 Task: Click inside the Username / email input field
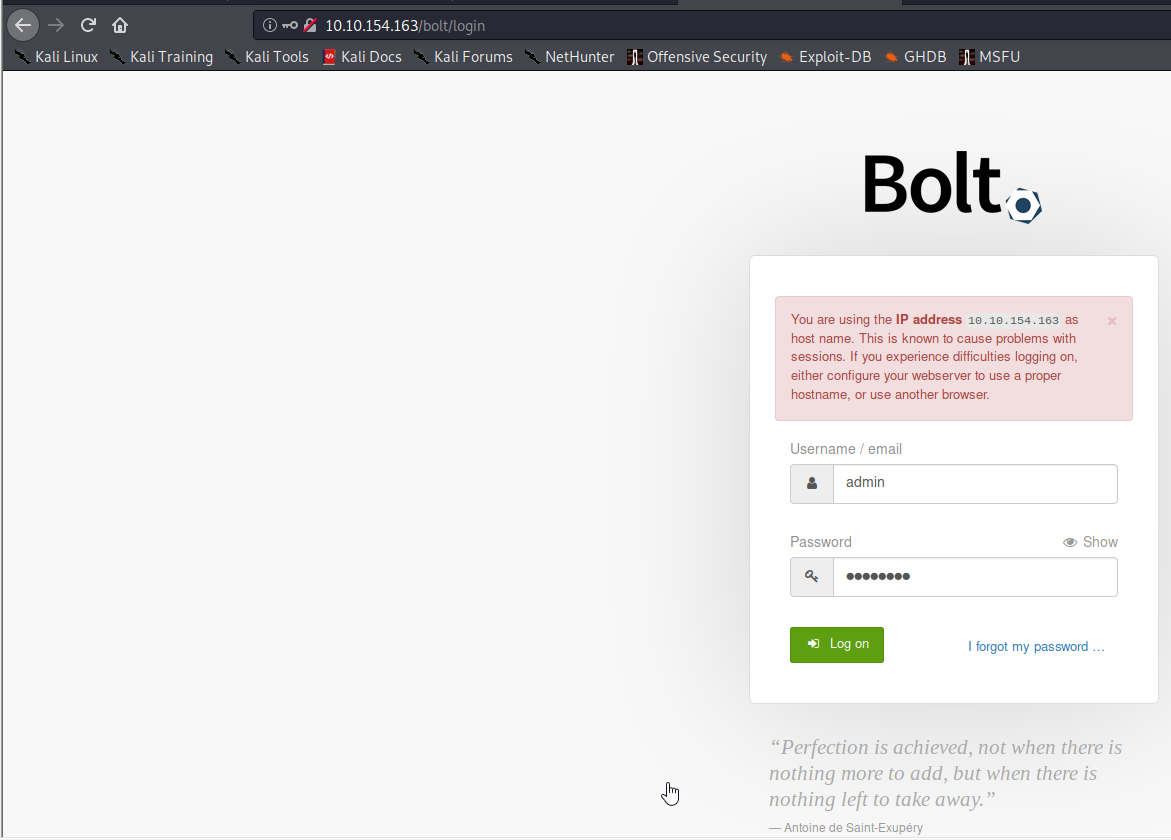(x=975, y=483)
